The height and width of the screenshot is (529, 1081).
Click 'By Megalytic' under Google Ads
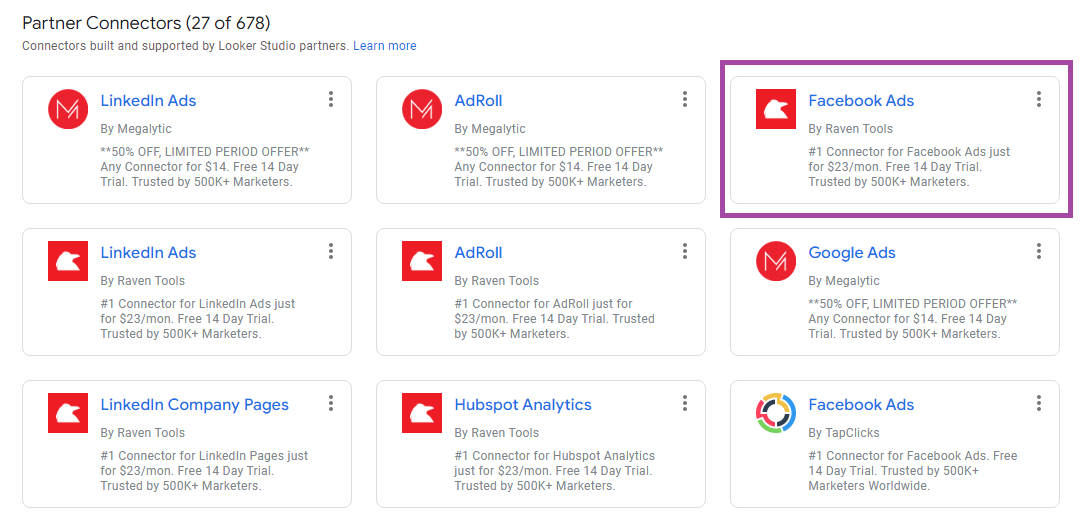(844, 281)
